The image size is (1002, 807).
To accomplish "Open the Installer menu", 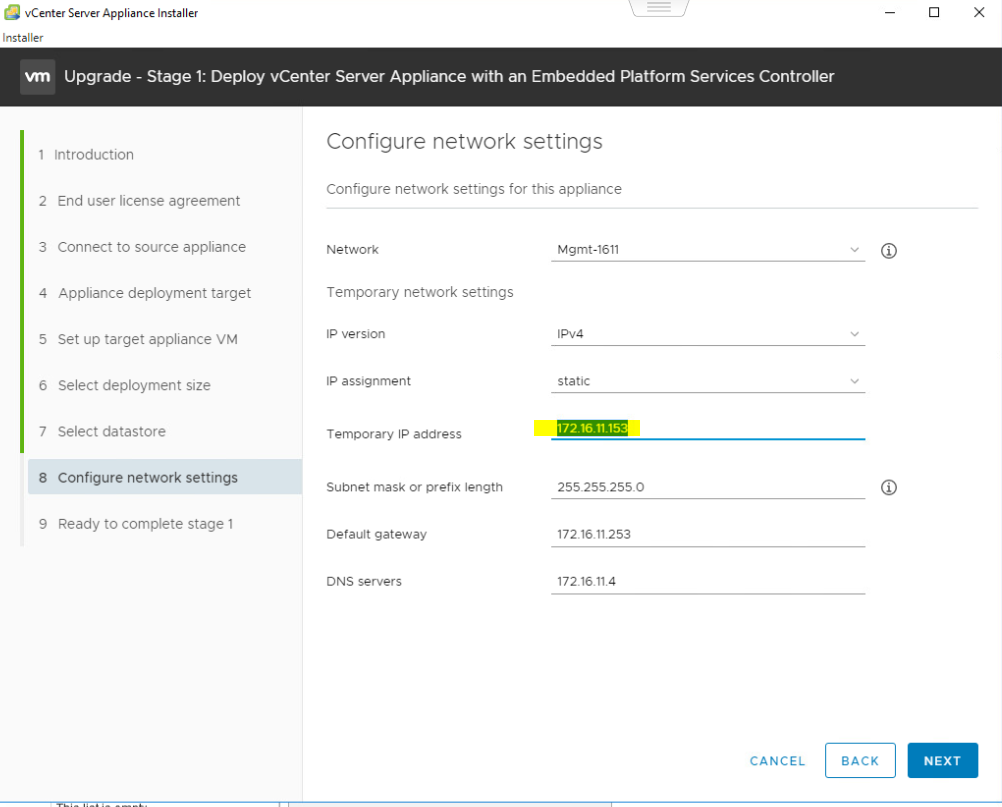I will coord(22,38).
